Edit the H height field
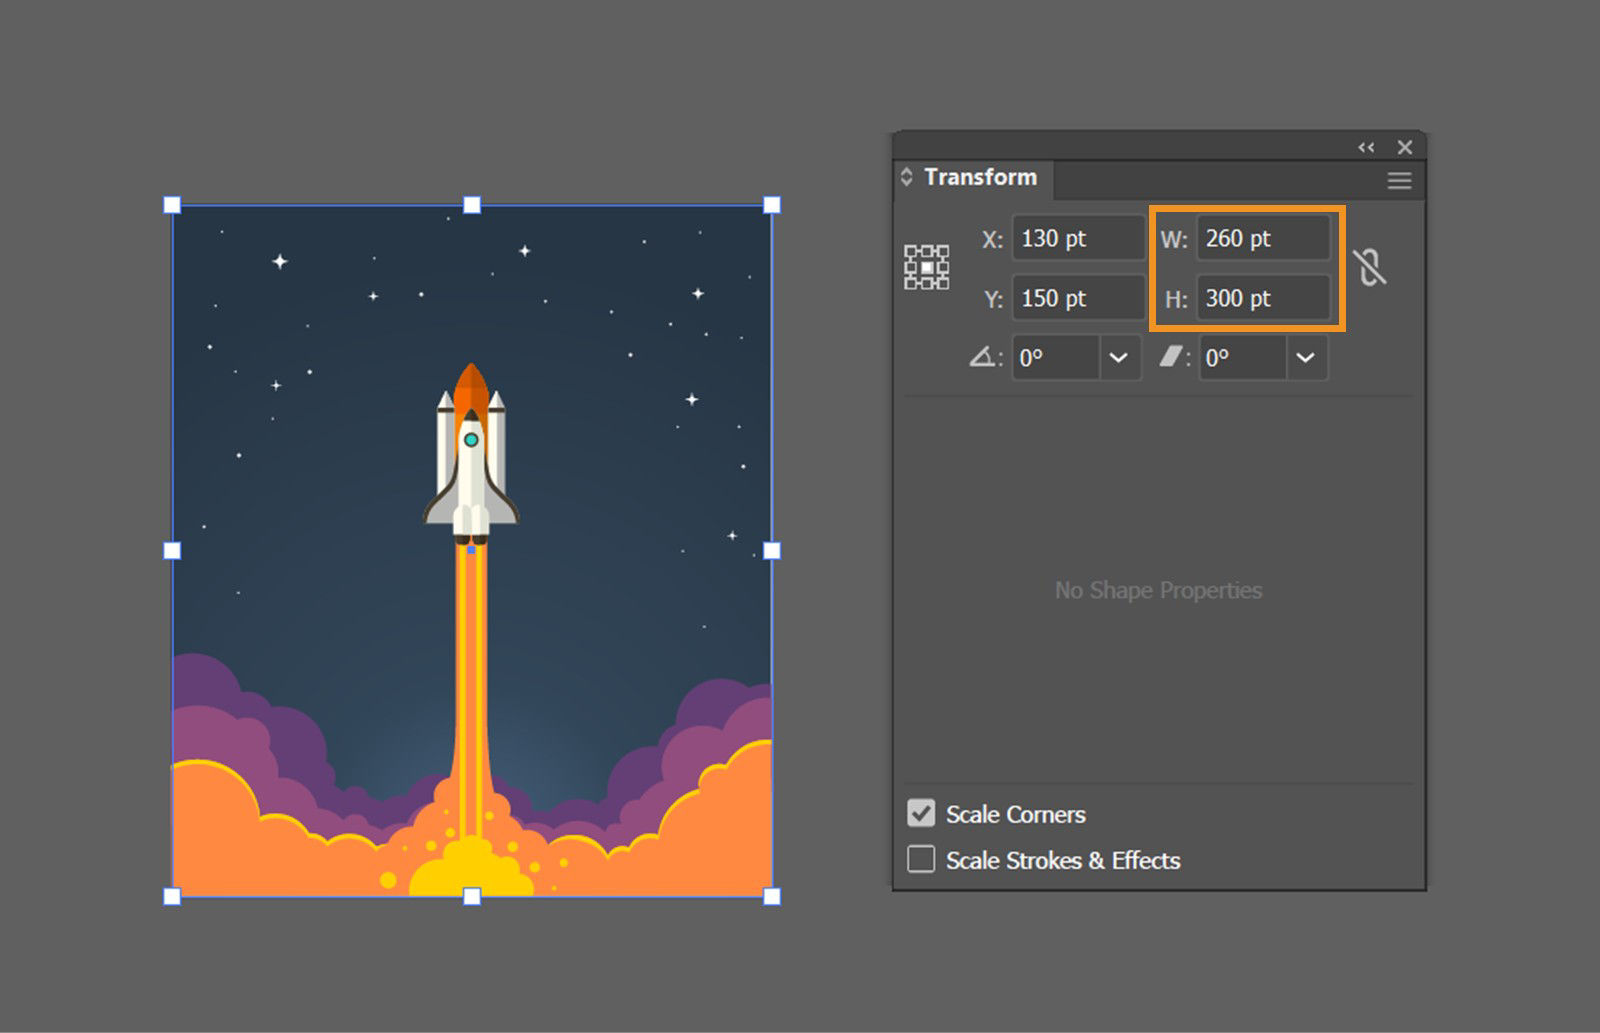1600x1033 pixels. pyautogui.click(x=1264, y=298)
